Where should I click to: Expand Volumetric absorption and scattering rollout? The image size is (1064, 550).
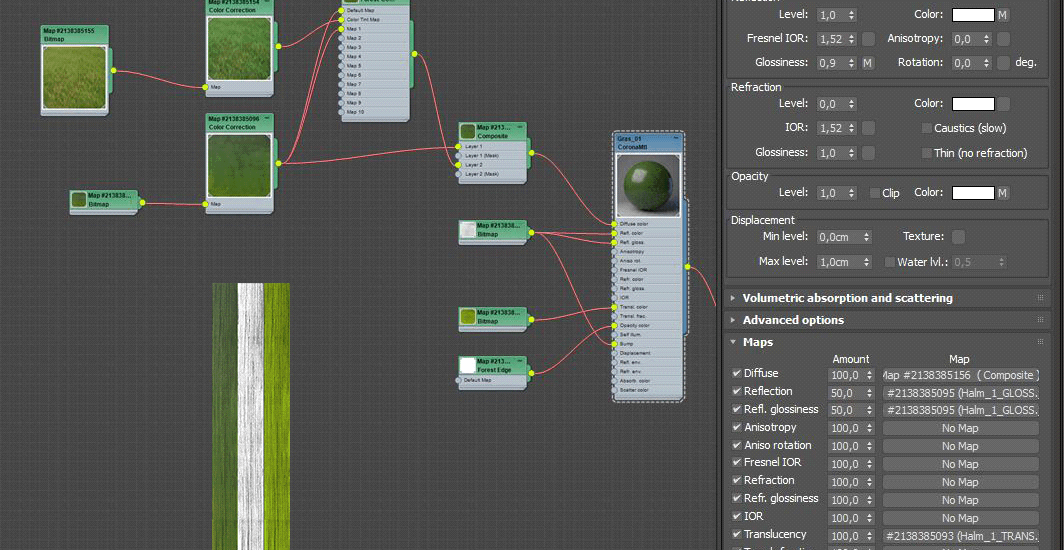tap(847, 298)
